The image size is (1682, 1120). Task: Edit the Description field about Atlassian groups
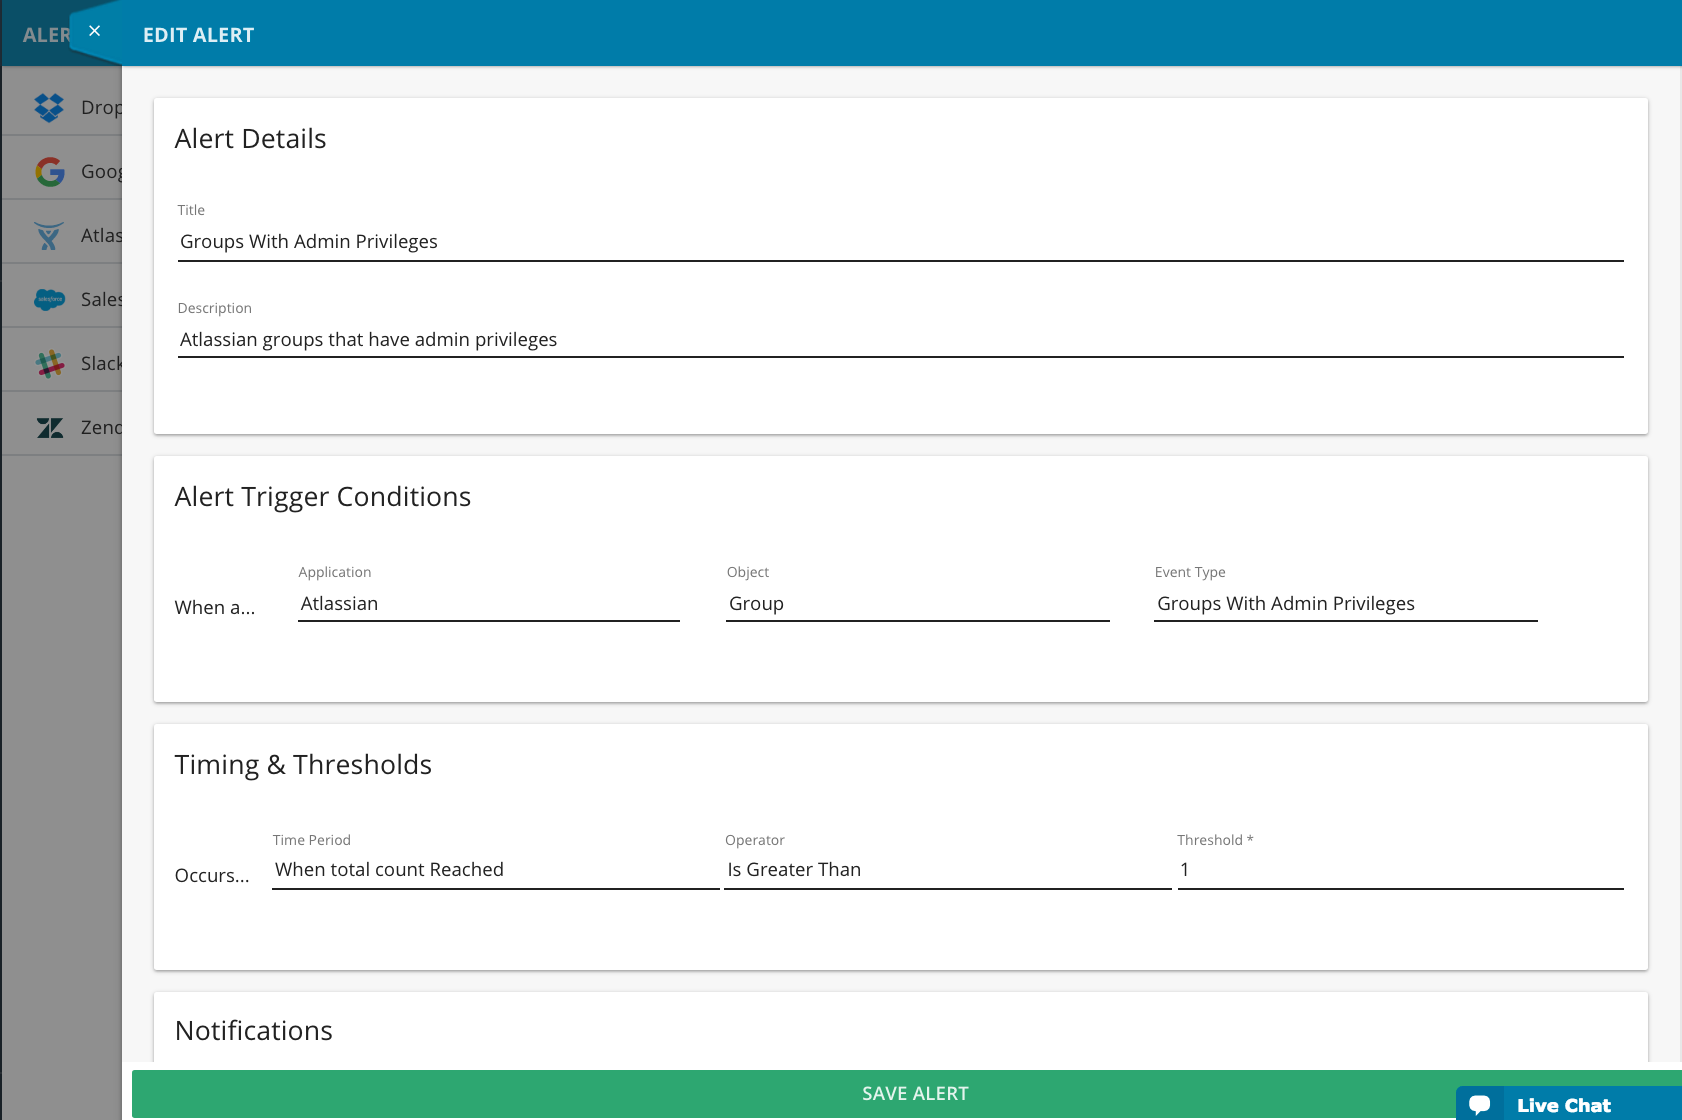click(900, 340)
